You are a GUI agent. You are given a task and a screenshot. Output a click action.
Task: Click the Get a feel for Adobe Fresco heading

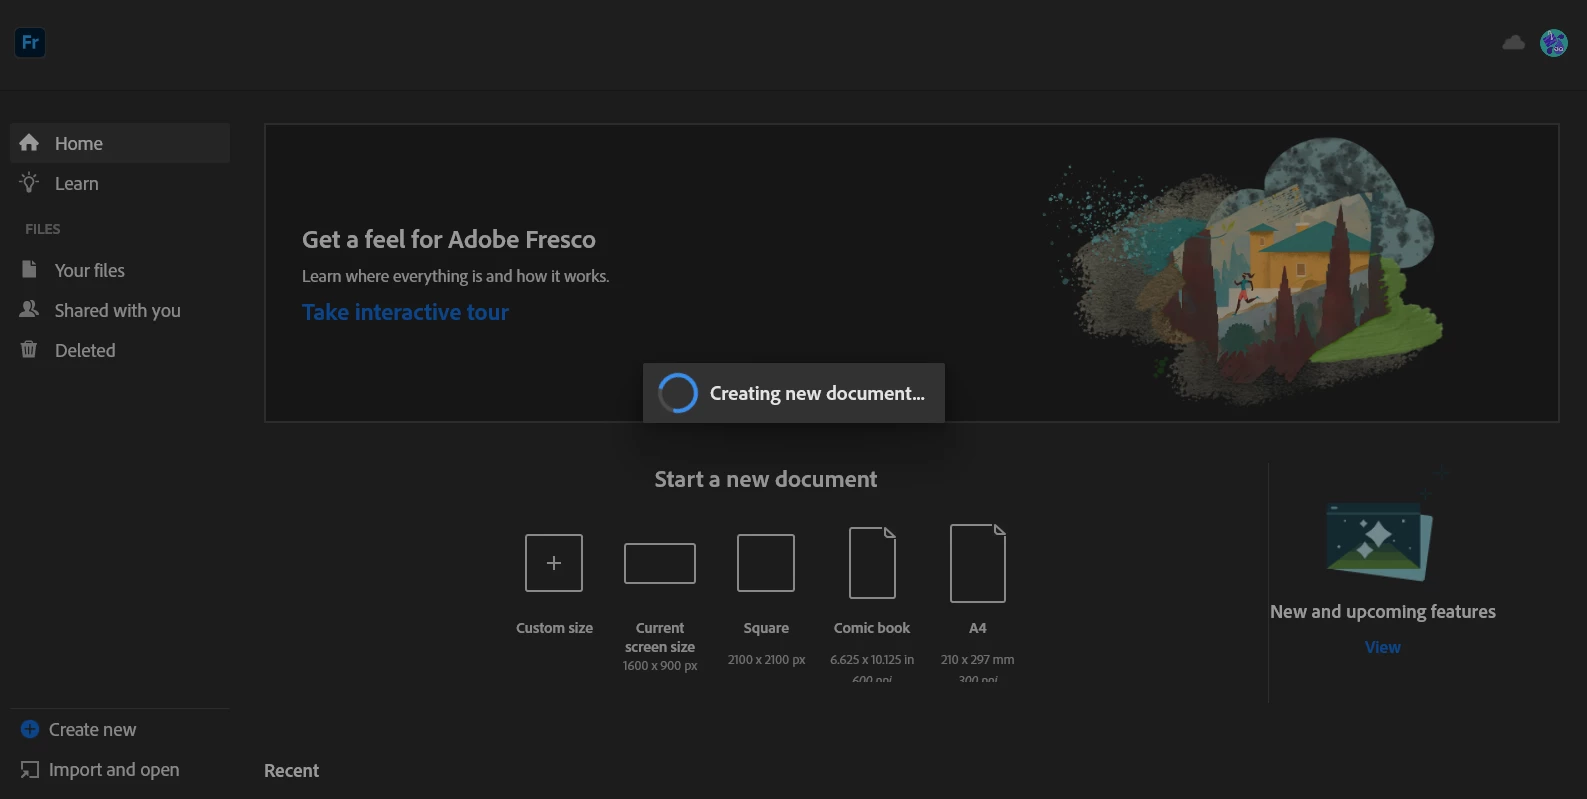(x=449, y=239)
